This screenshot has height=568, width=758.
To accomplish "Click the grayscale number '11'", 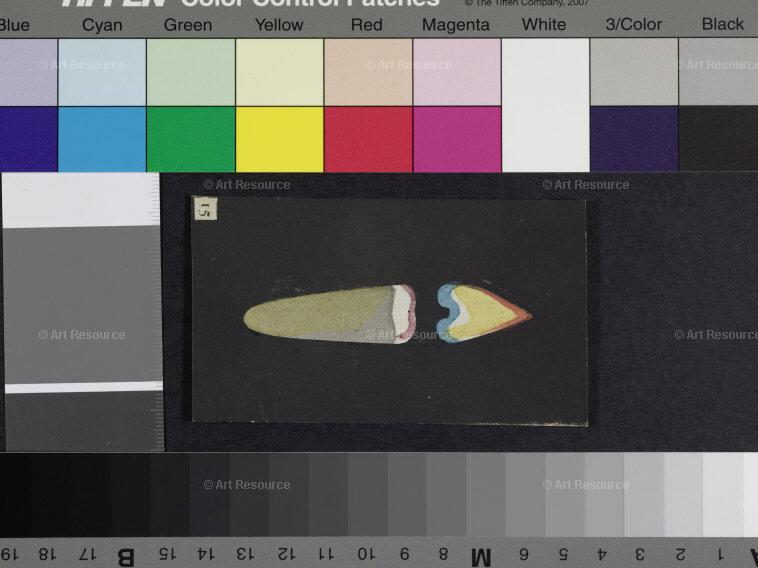I will [325, 553].
